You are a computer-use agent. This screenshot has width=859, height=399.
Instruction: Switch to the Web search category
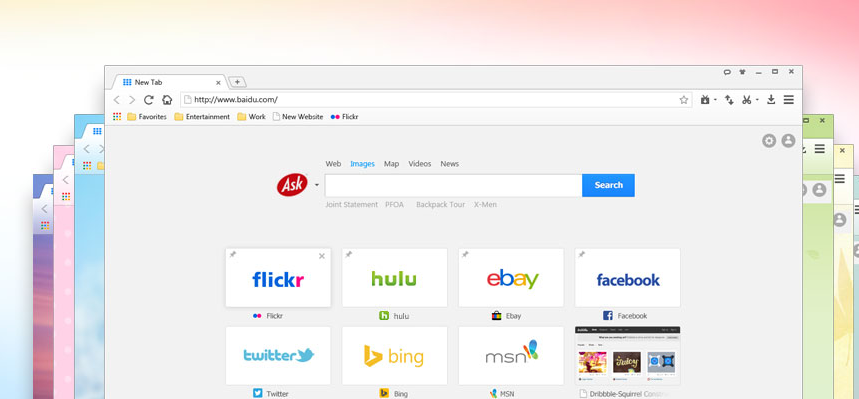click(x=333, y=164)
